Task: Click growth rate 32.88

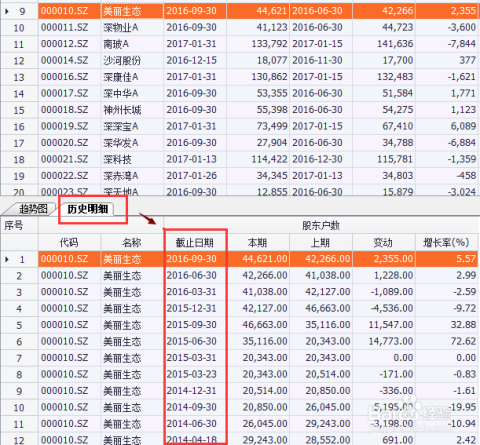Action: (463, 325)
